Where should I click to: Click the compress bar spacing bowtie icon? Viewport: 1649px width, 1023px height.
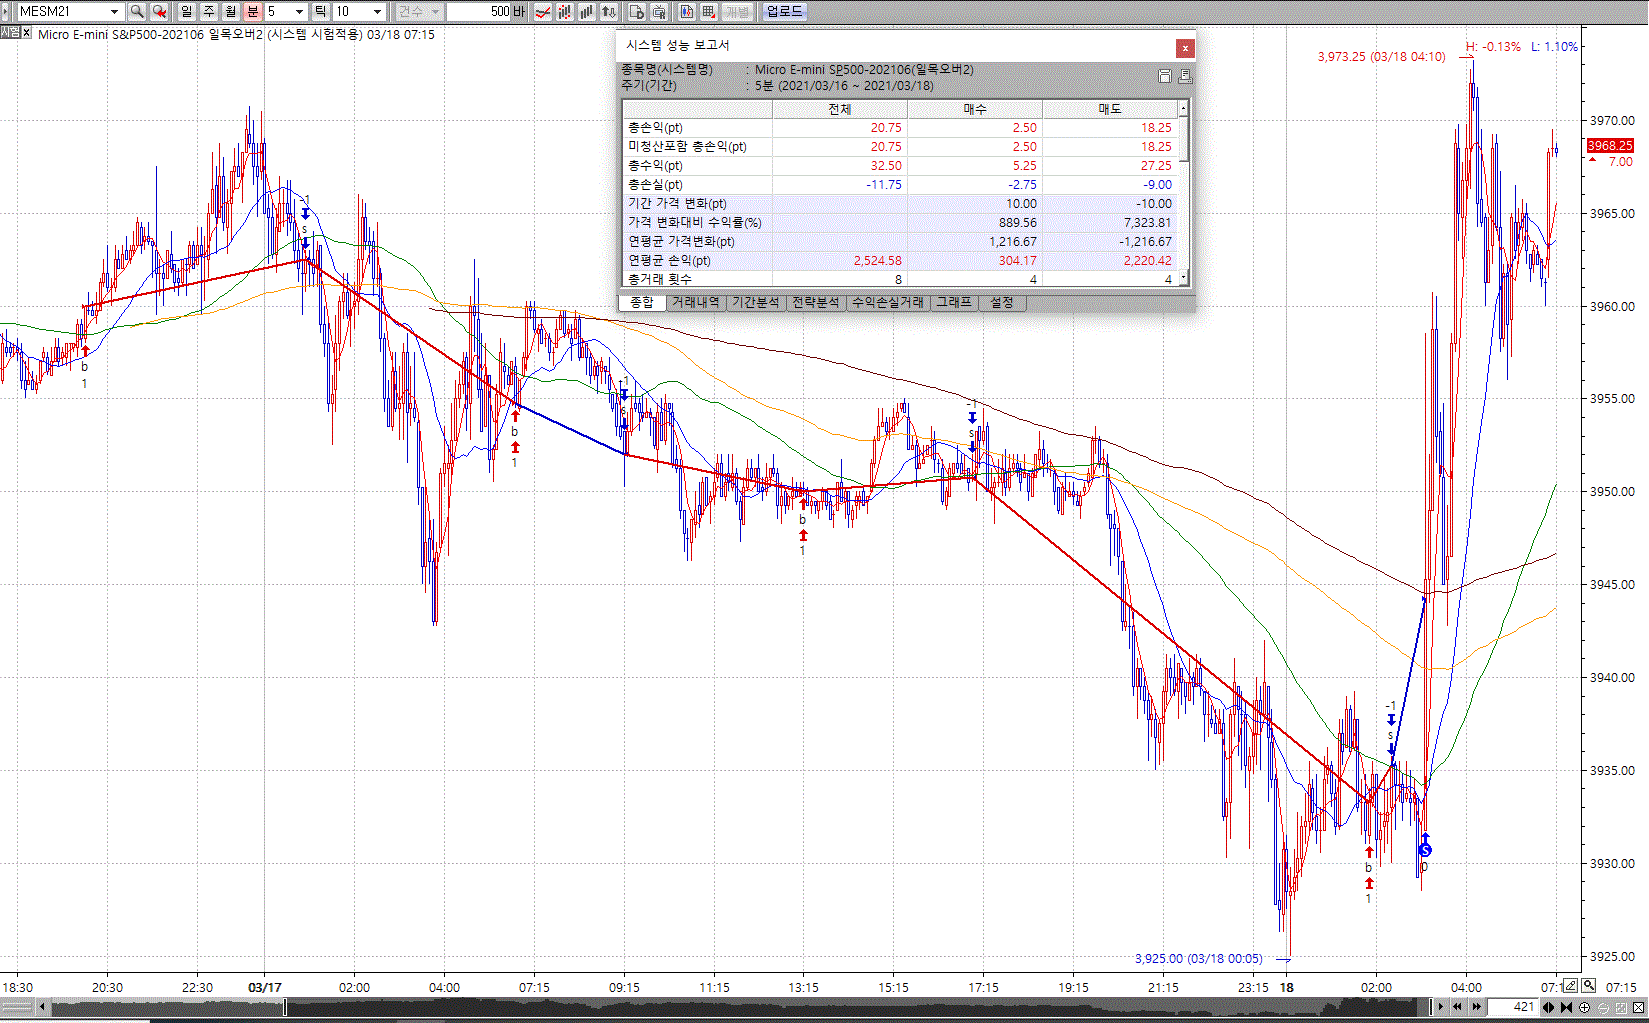click(1566, 1007)
